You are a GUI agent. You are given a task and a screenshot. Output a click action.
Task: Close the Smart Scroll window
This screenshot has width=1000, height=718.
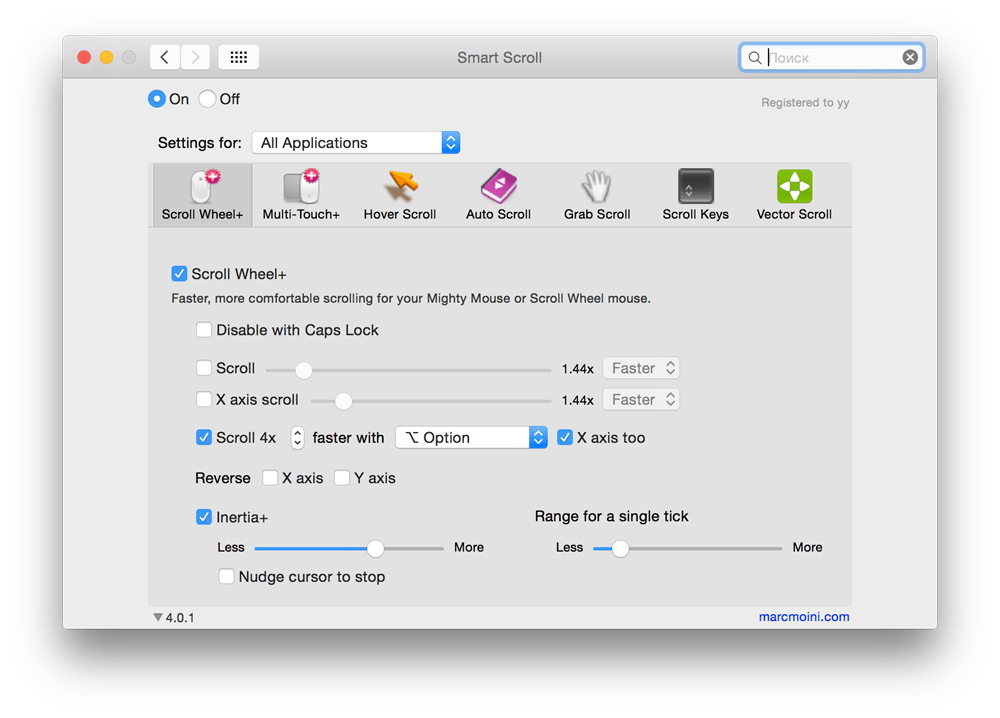[84, 57]
